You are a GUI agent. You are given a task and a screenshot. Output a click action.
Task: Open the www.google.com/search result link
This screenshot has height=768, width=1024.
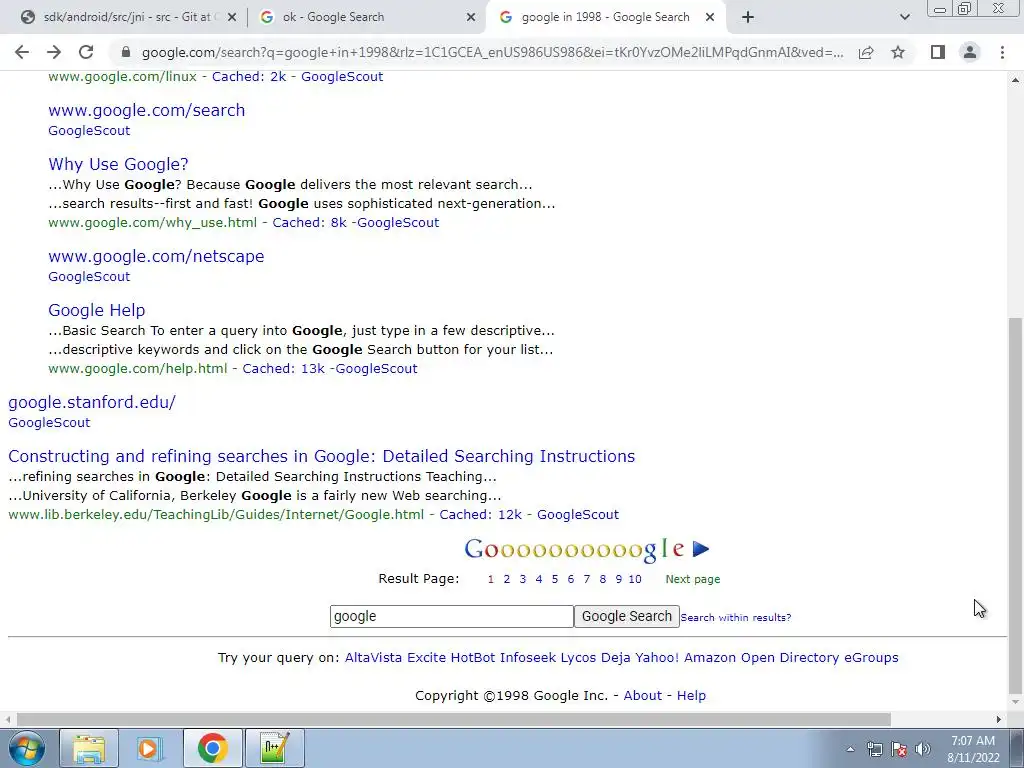(147, 110)
